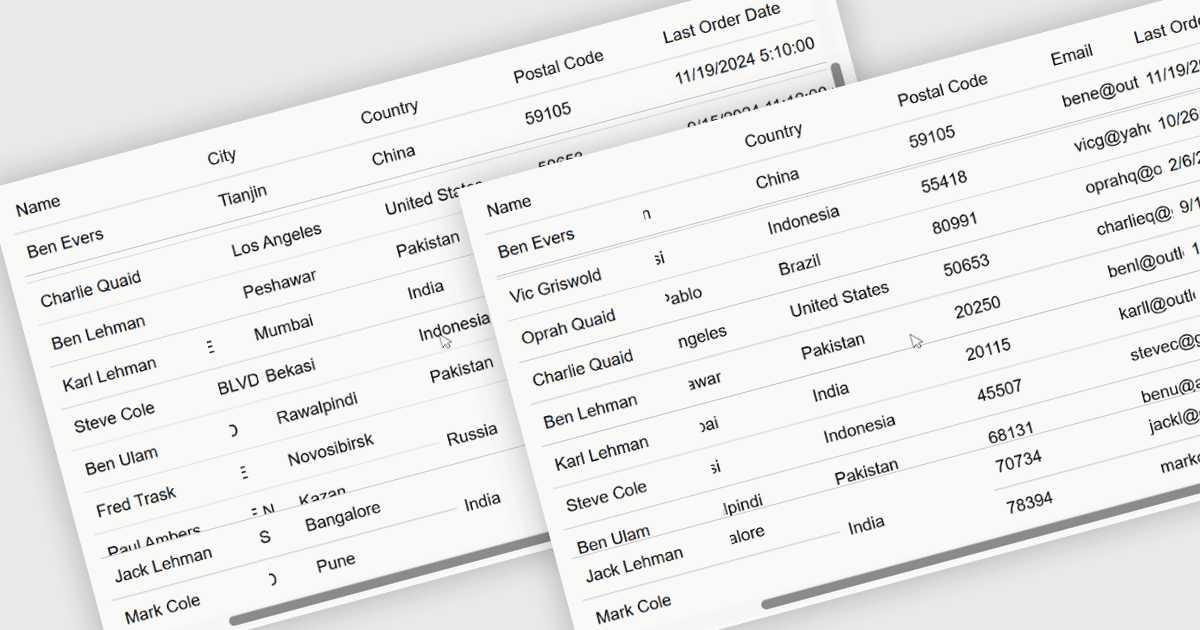Image resolution: width=1200 pixels, height=630 pixels.
Task: Select China cell in right grid
Action: pos(777,180)
